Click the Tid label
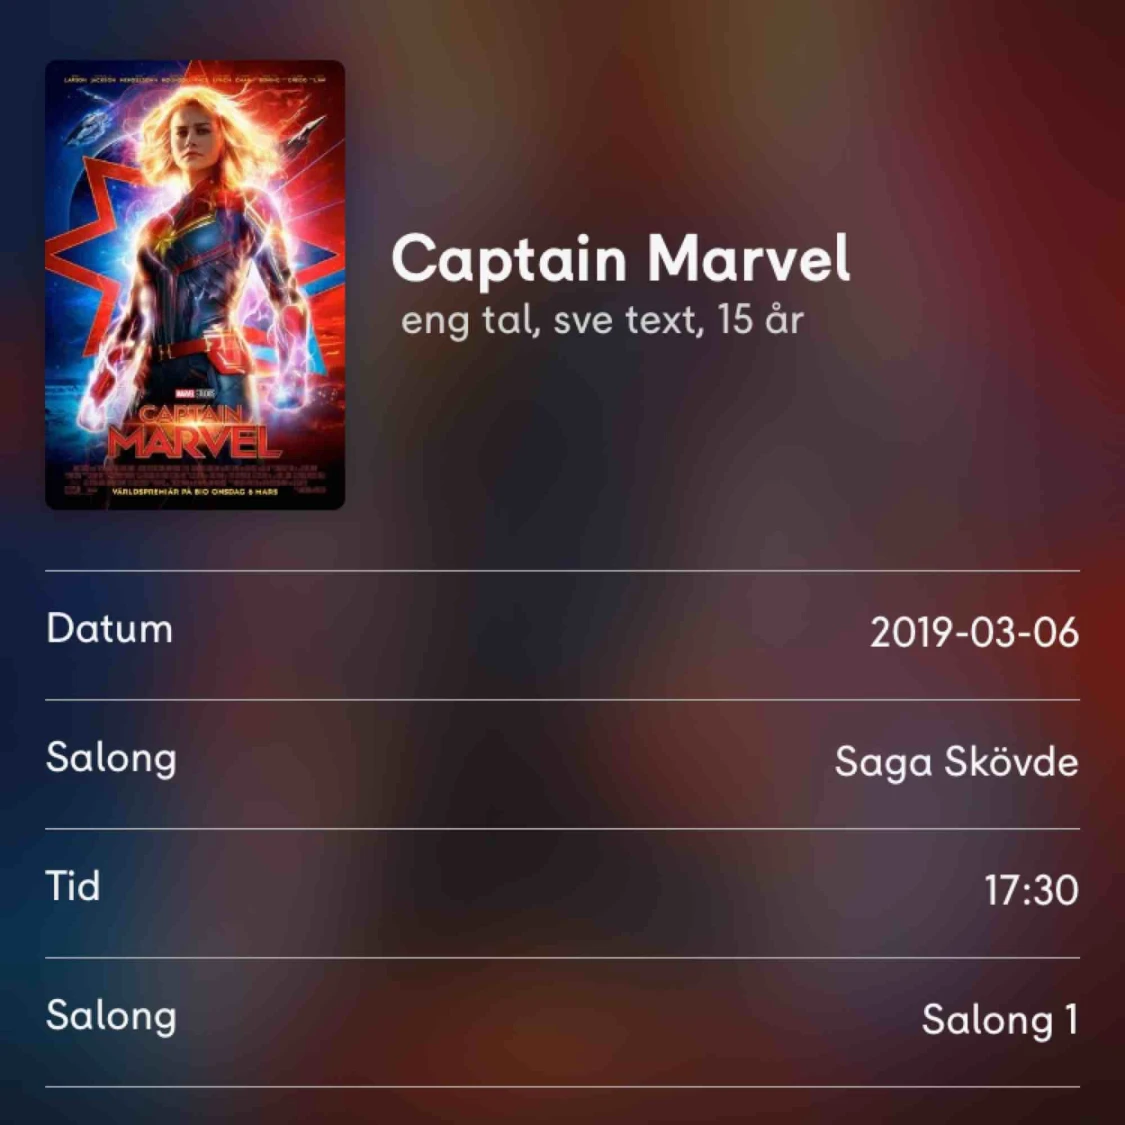Screen dimensions: 1125x1125 point(73,885)
